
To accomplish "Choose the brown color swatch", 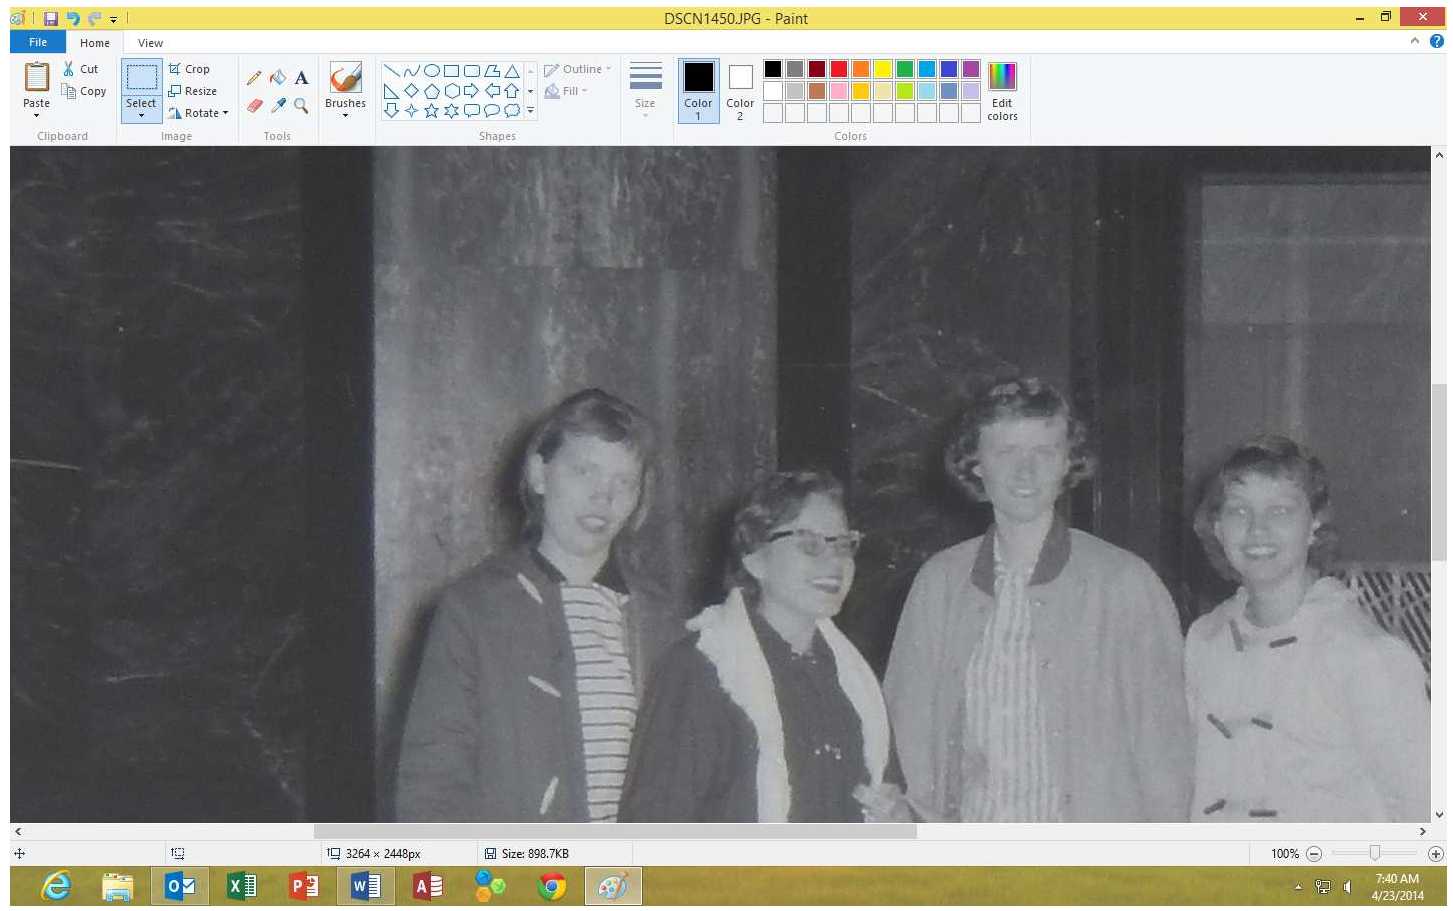I will tap(817, 91).
